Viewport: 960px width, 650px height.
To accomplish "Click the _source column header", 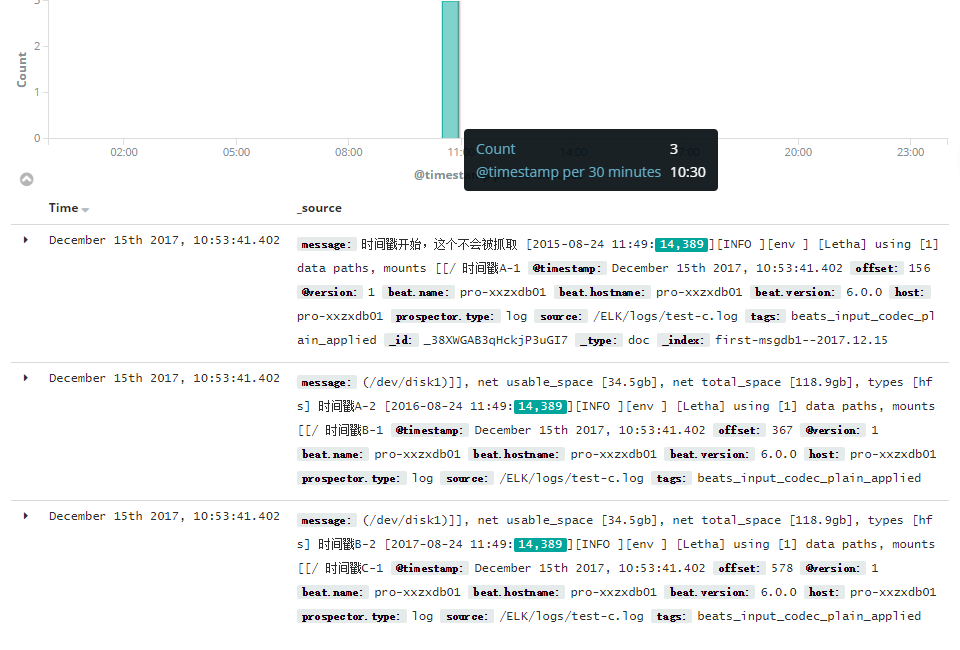I will (x=320, y=208).
